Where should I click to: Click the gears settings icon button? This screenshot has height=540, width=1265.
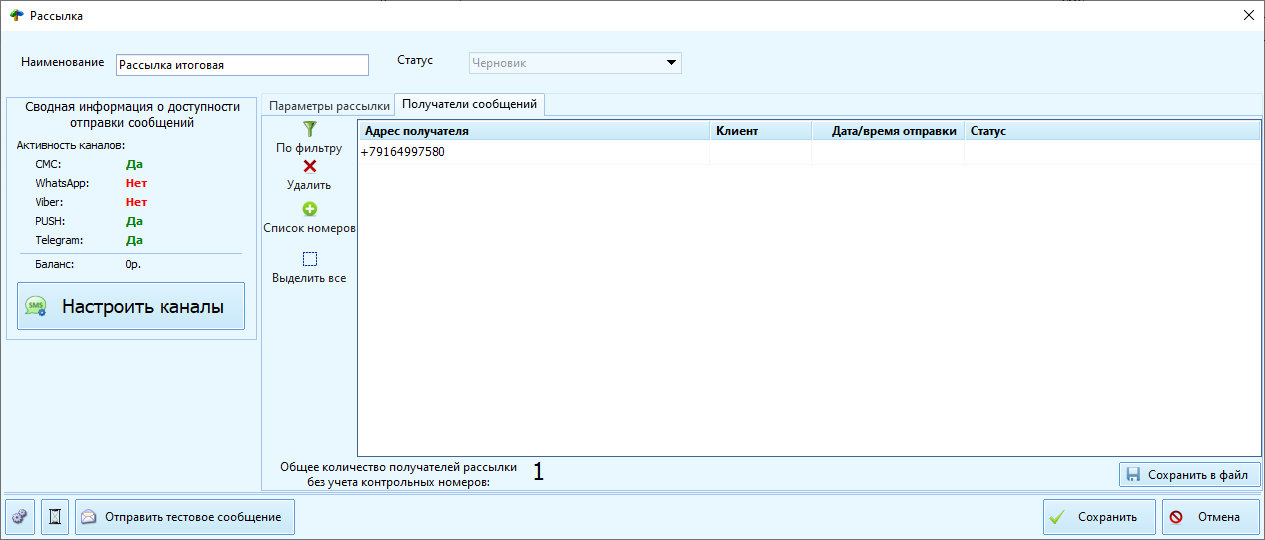20,517
